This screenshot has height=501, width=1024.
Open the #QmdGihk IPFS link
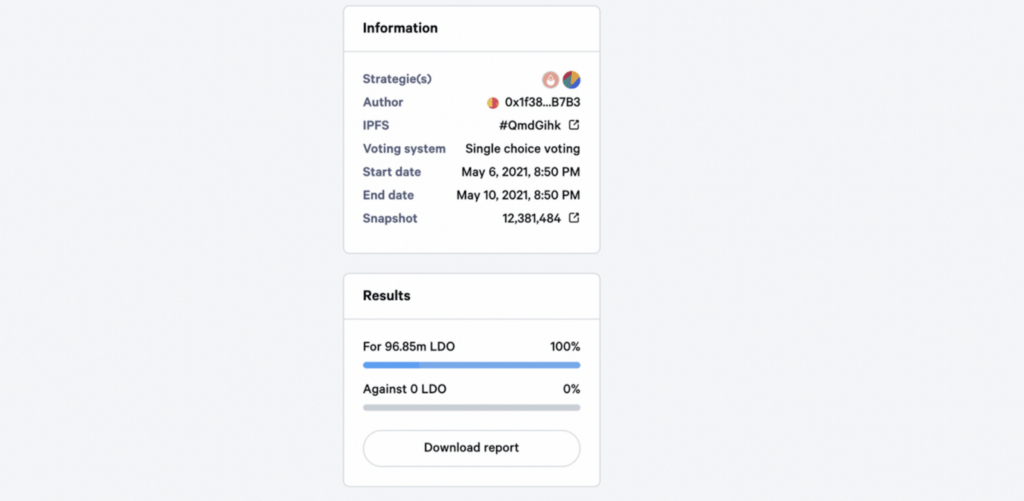[x=529, y=125]
